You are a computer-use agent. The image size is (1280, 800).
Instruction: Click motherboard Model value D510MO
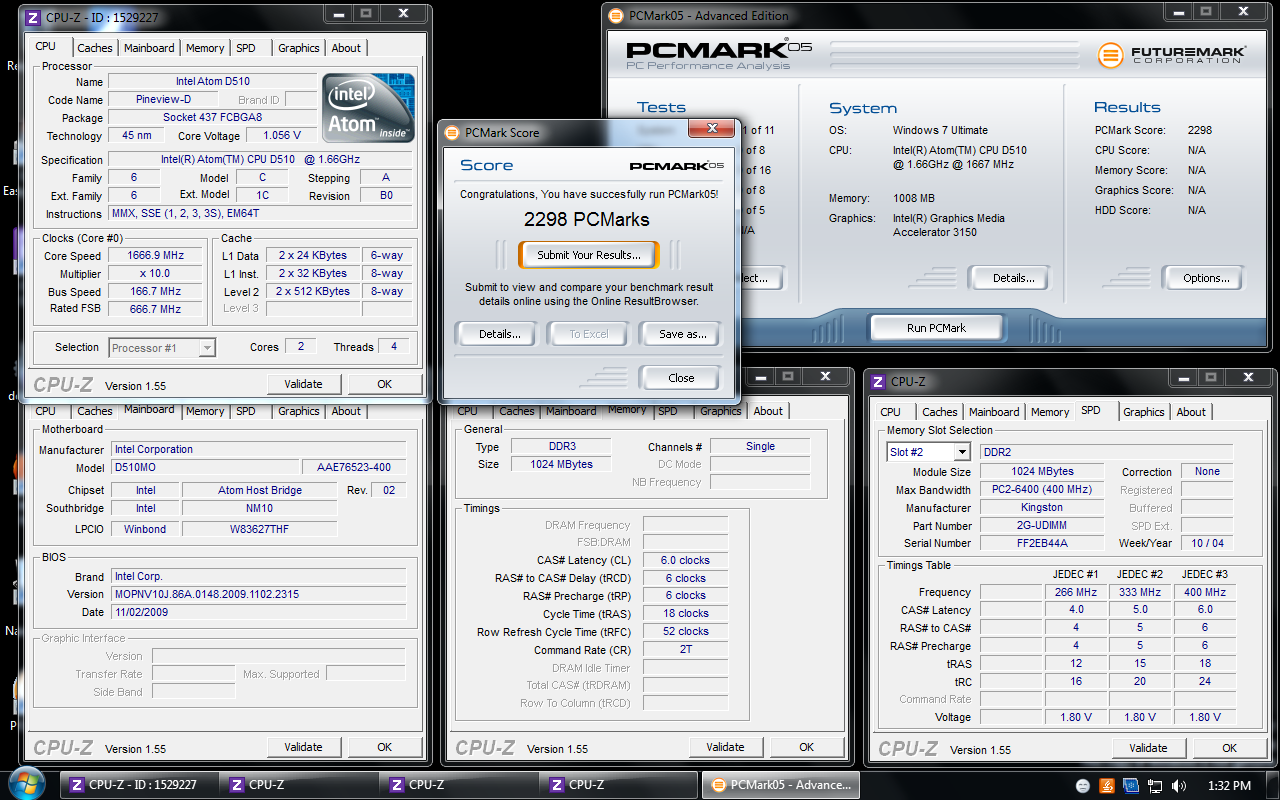[204, 468]
